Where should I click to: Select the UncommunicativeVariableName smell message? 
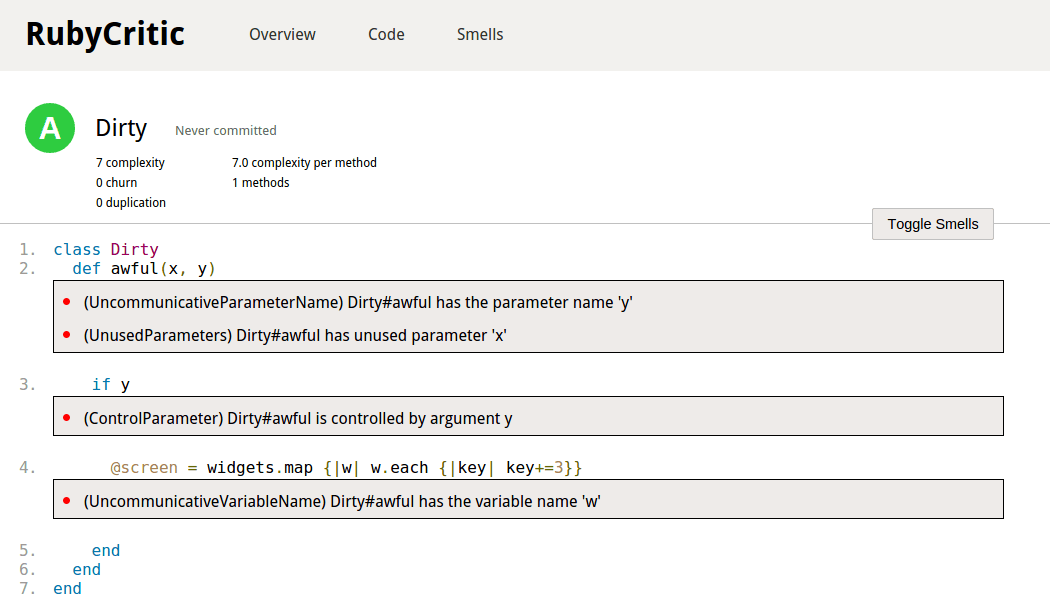[342, 502]
